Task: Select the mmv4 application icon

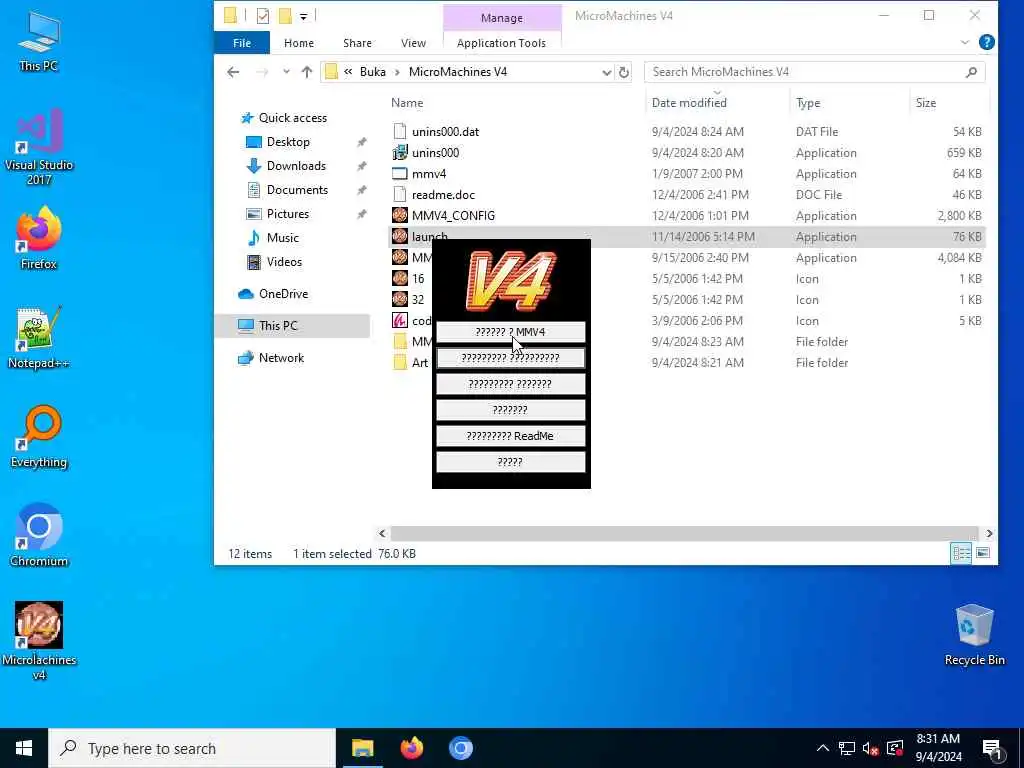Action: click(x=400, y=174)
